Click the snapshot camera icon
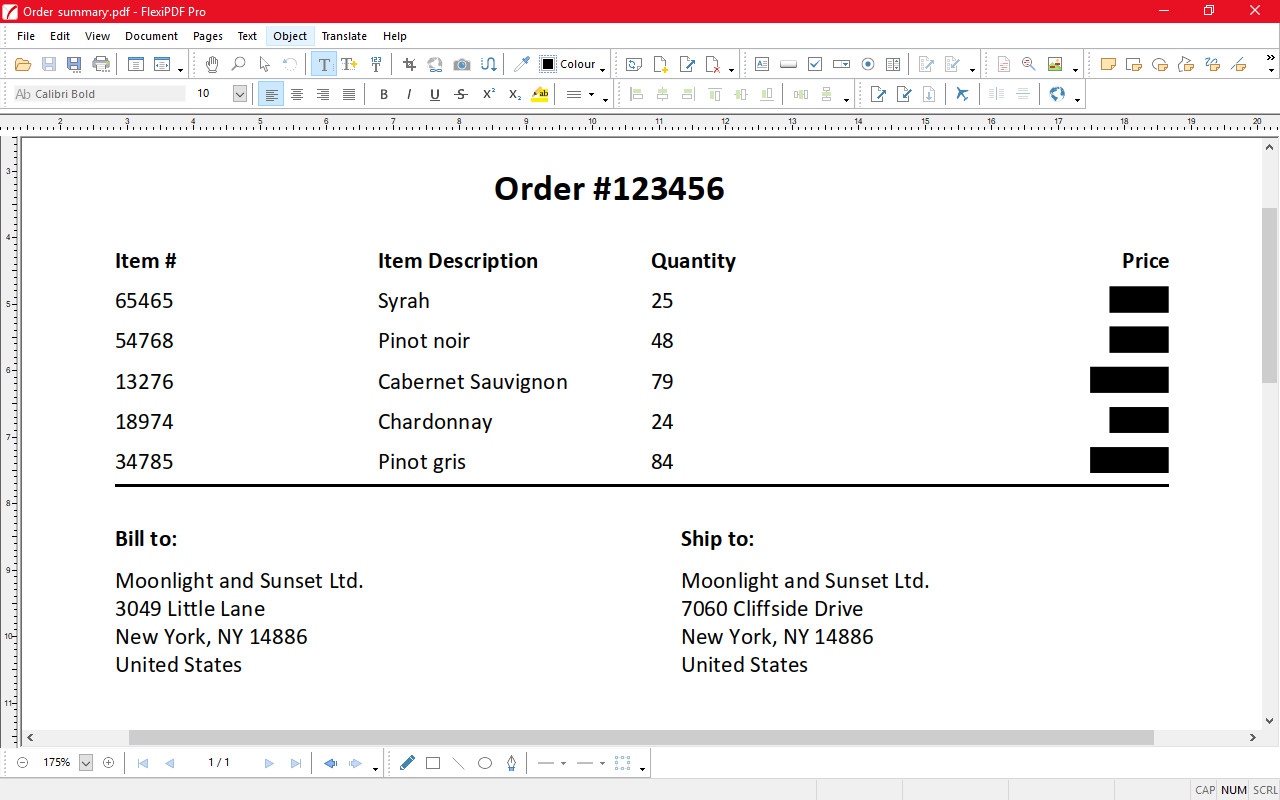Viewport: 1280px width, 800px height. pyautogui.click(x=462, y=64)
